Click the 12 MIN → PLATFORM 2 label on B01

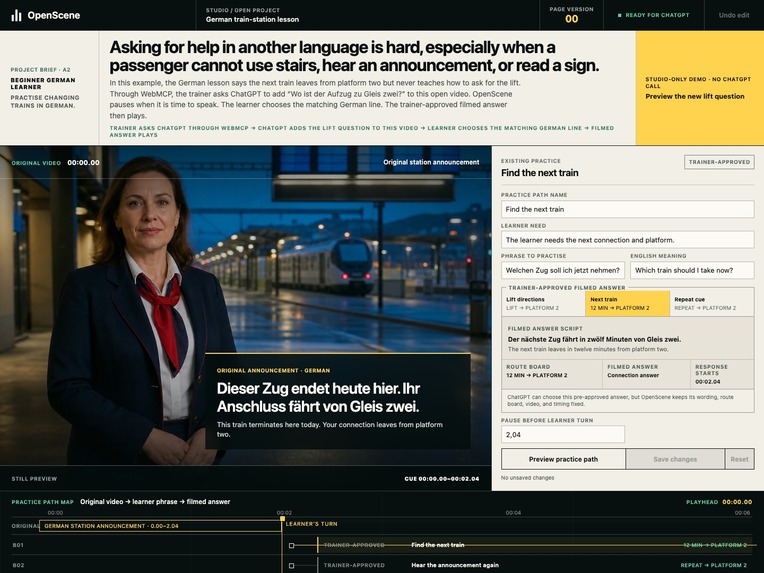(x=715, y=545)
